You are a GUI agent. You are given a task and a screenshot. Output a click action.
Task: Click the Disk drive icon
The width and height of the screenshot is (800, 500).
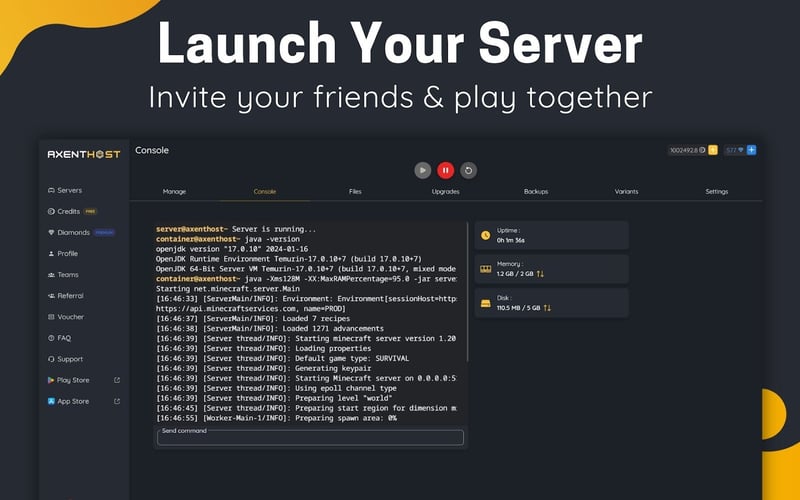pos(486,303)
